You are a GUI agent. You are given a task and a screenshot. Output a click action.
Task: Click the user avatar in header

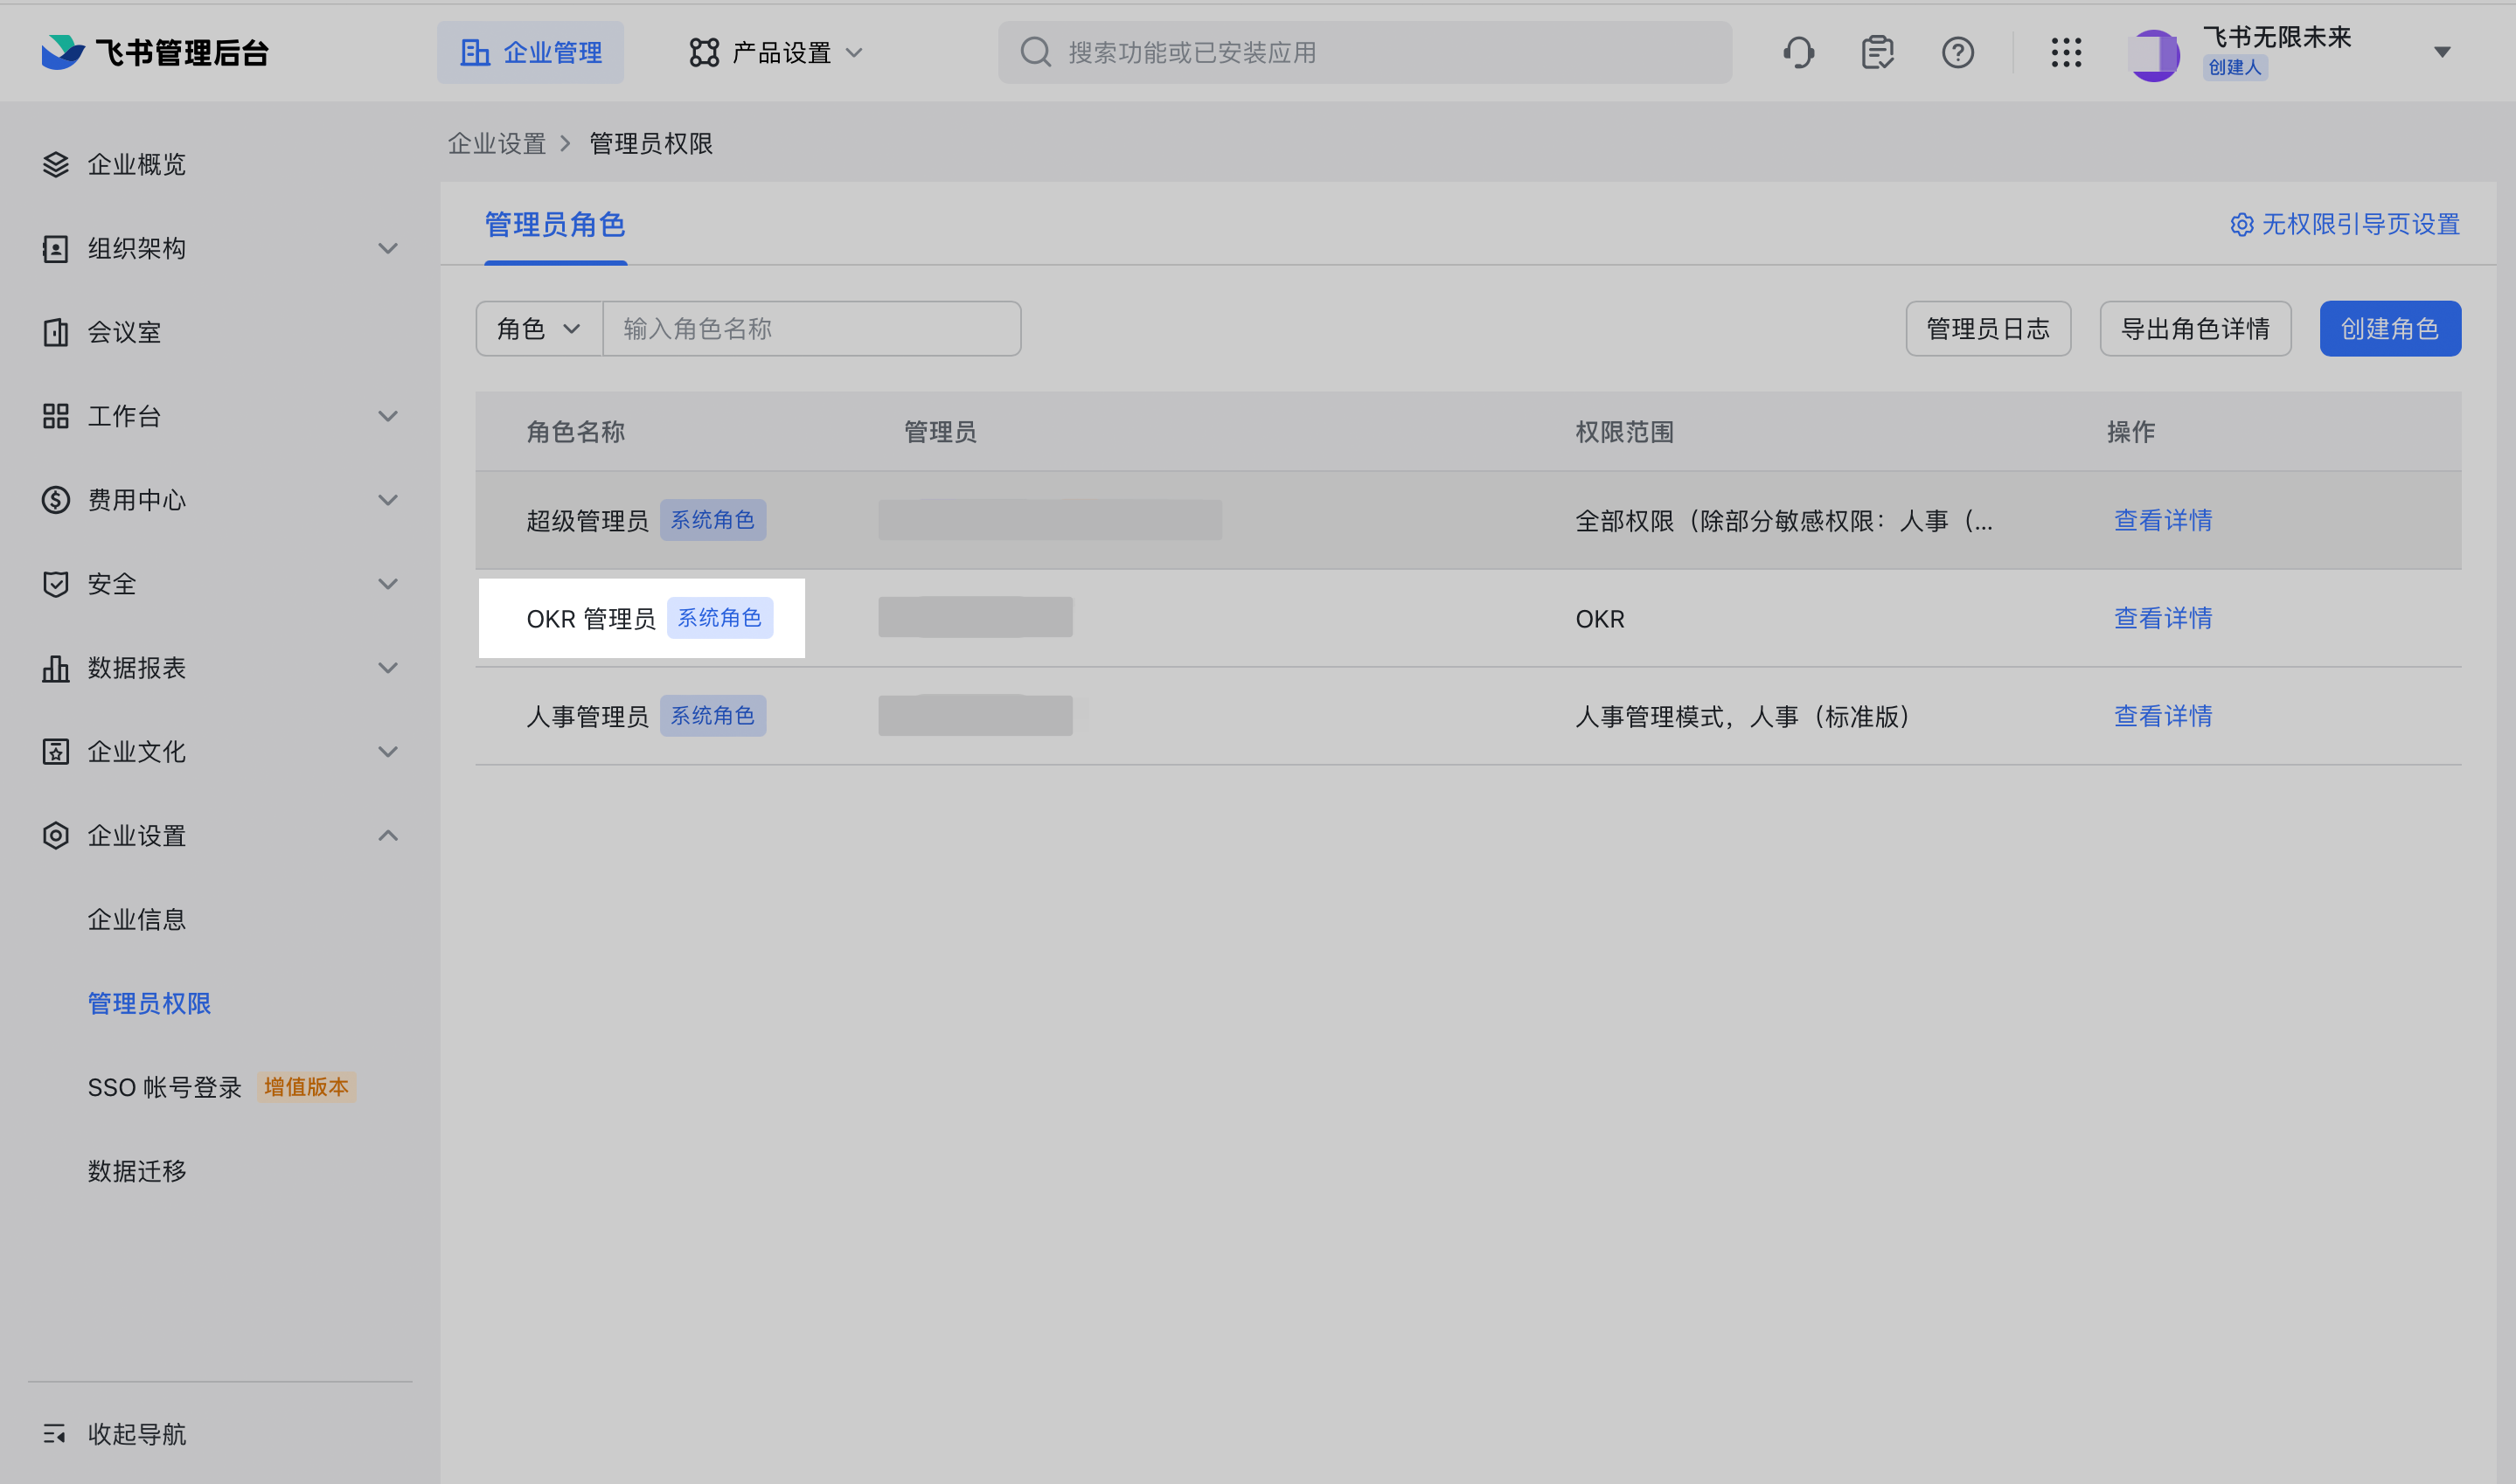(2154, 54)
